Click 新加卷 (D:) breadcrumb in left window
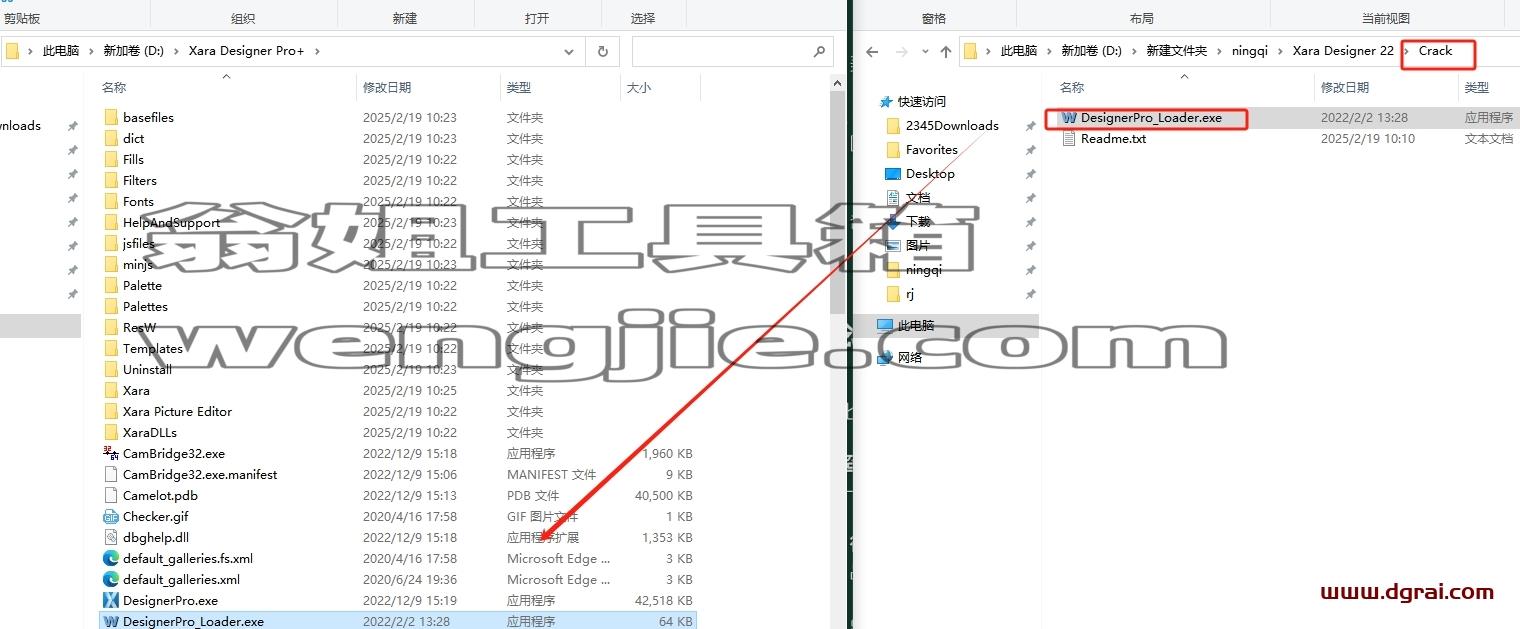Screen dimensions: 1520x629 tap(134, 51)
